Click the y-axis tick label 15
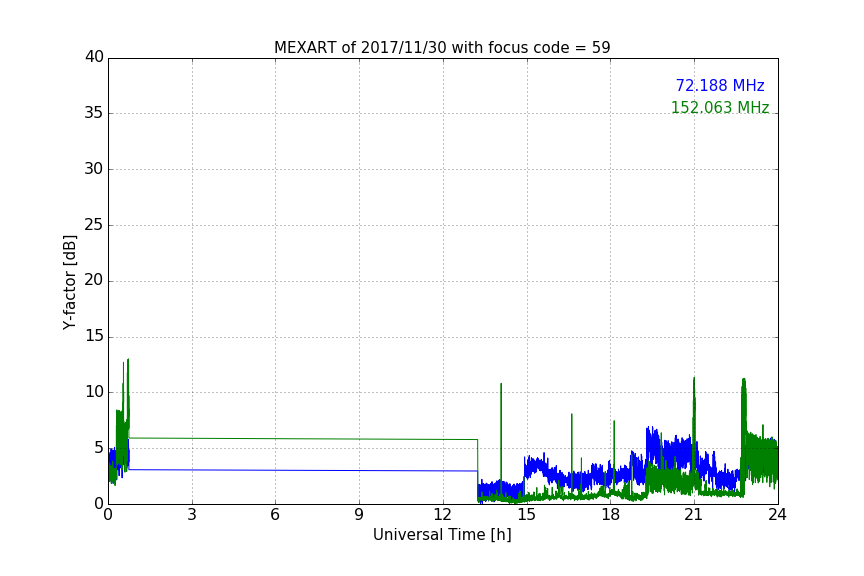The height and width of the screenshot is (576, 864). [94, 336]
